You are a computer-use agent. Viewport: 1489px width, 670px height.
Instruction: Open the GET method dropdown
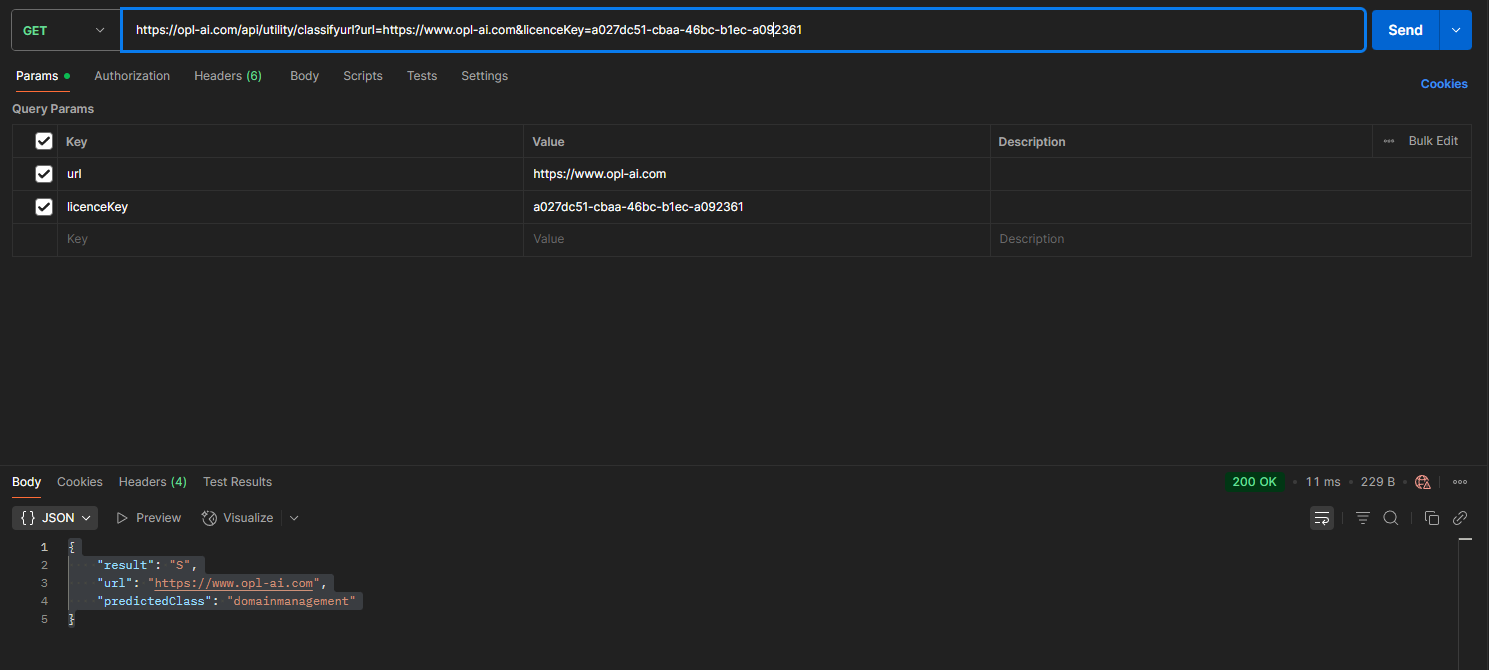tap(64, 30)
